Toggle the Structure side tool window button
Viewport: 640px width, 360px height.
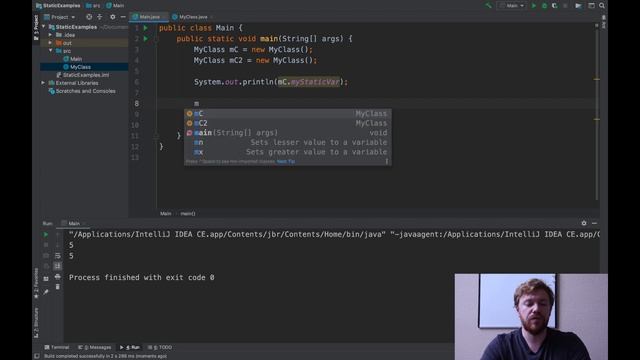point(36,322)
